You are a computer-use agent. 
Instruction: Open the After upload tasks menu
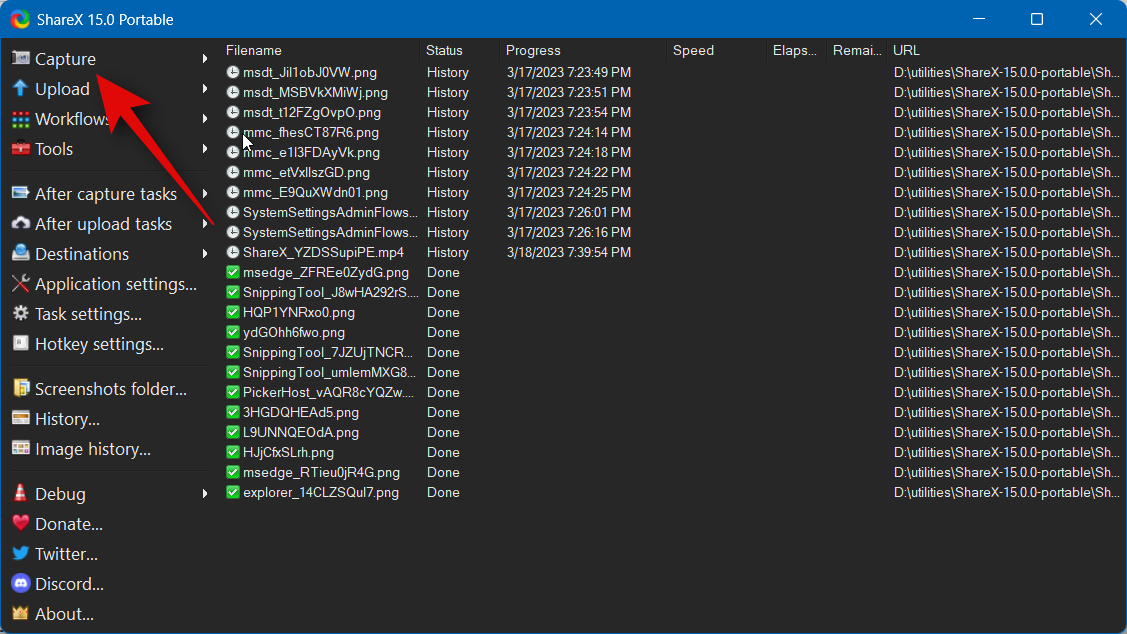103,224
